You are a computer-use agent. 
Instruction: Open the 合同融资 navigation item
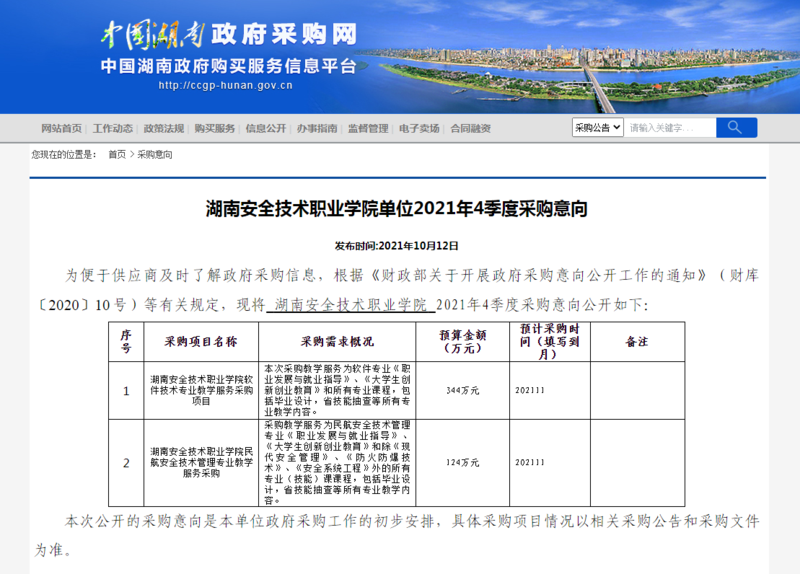pyautogui.click(x=470, y=129)
